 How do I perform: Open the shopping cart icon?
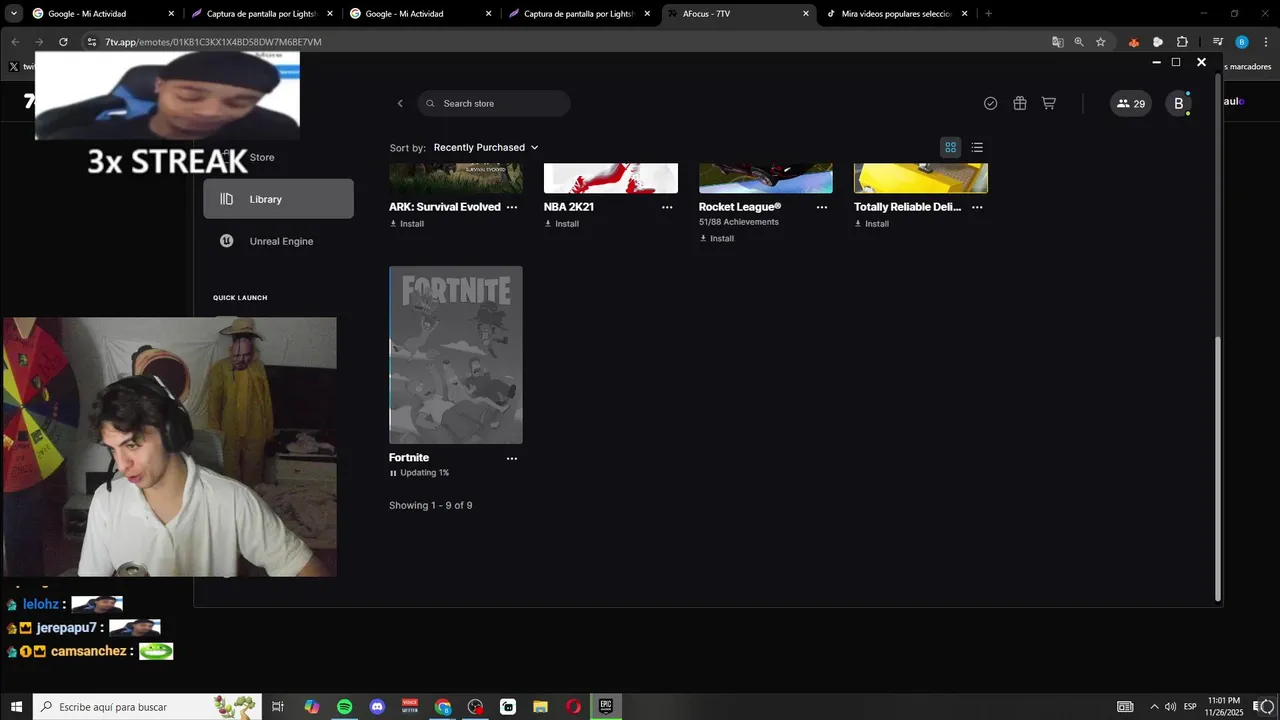(x=1049, y=103)
